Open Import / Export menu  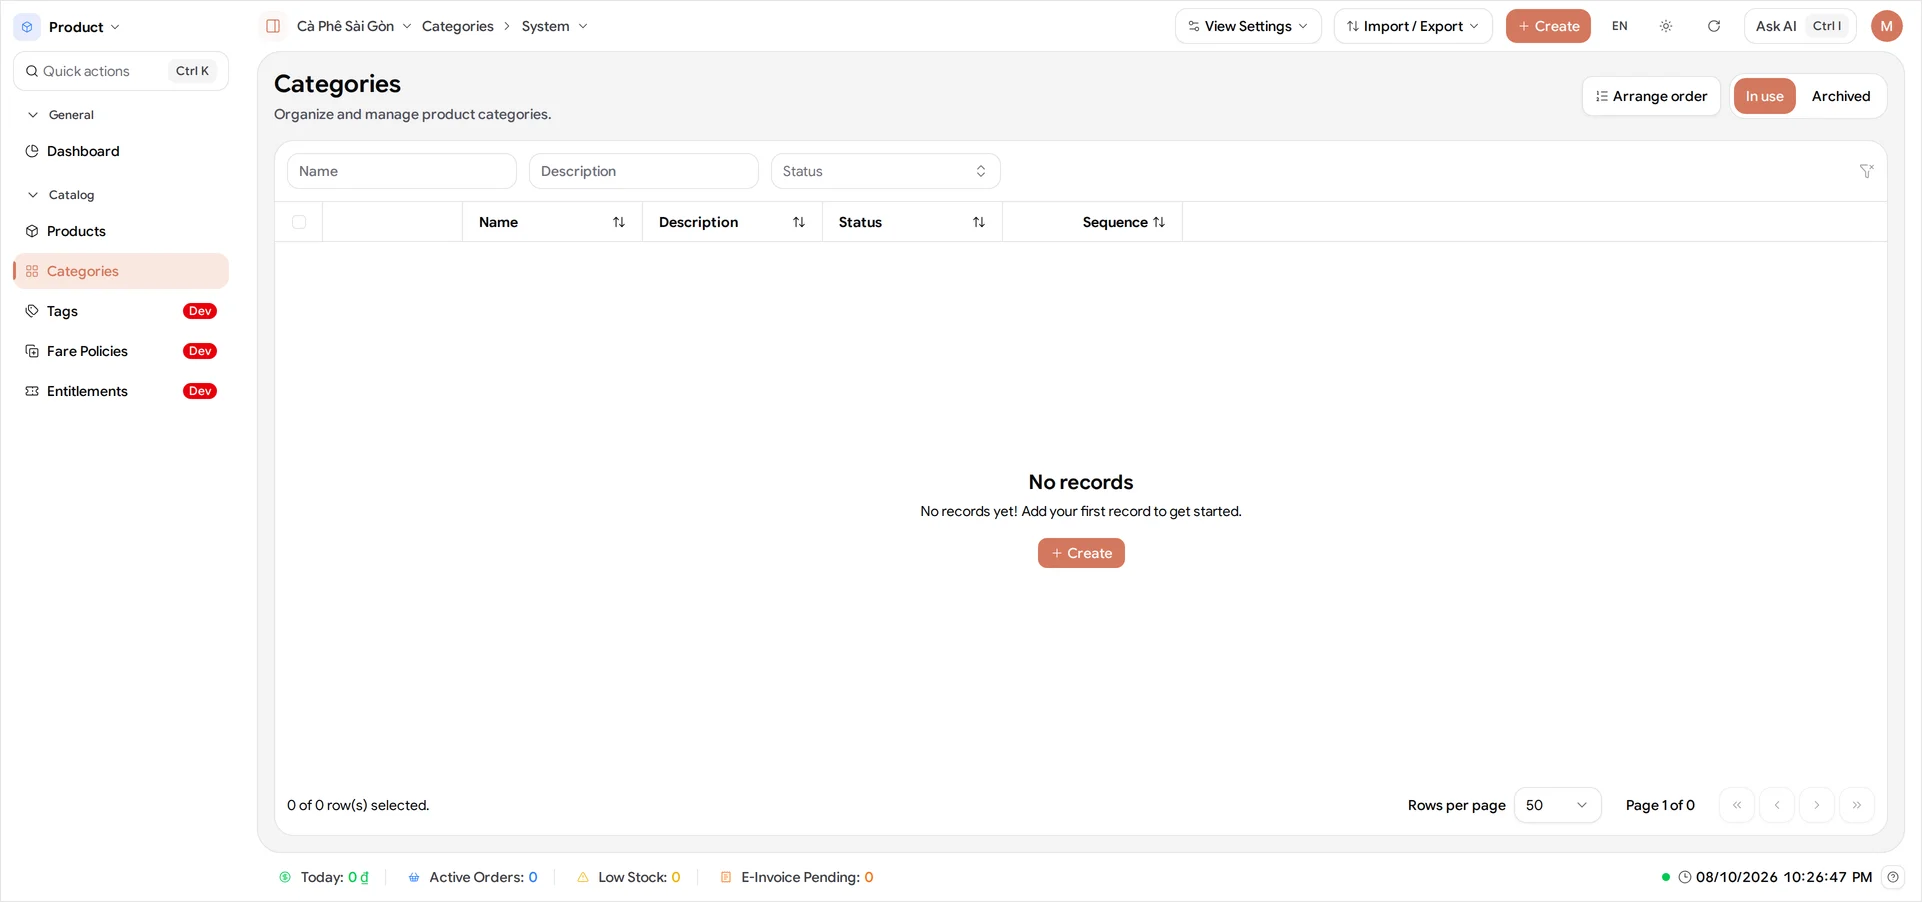pos(1412,26)
